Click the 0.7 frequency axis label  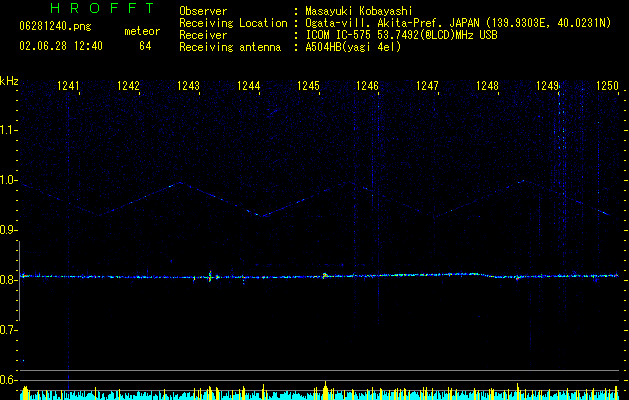point(8,330)
